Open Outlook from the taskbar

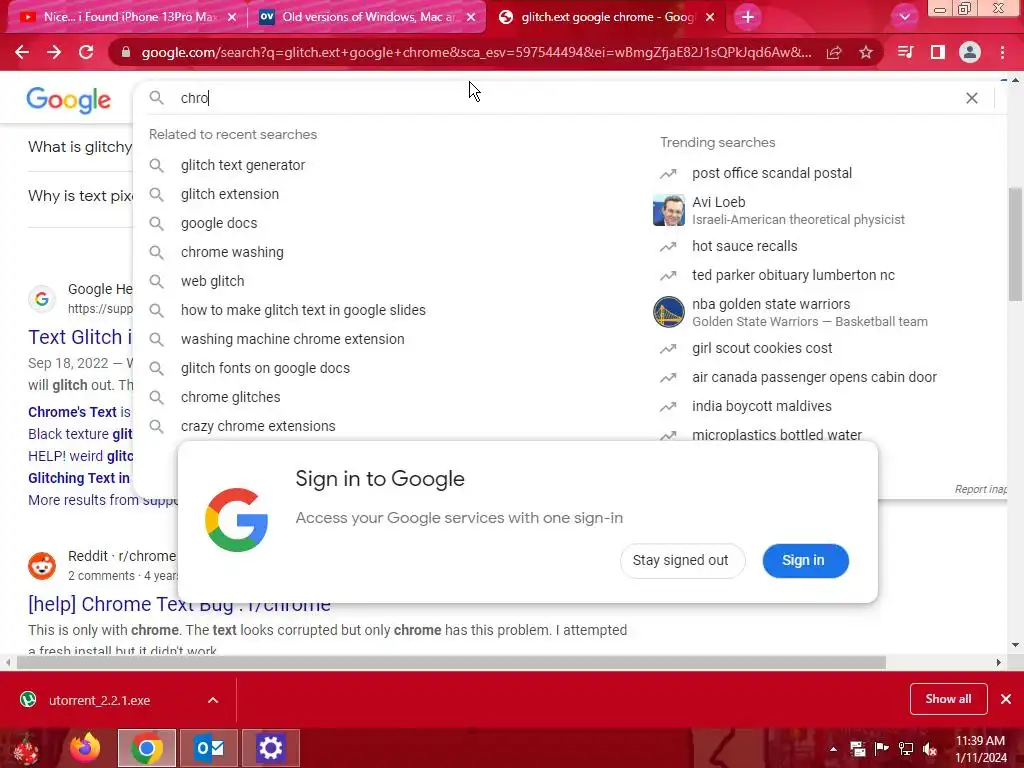tap(210, 748)
